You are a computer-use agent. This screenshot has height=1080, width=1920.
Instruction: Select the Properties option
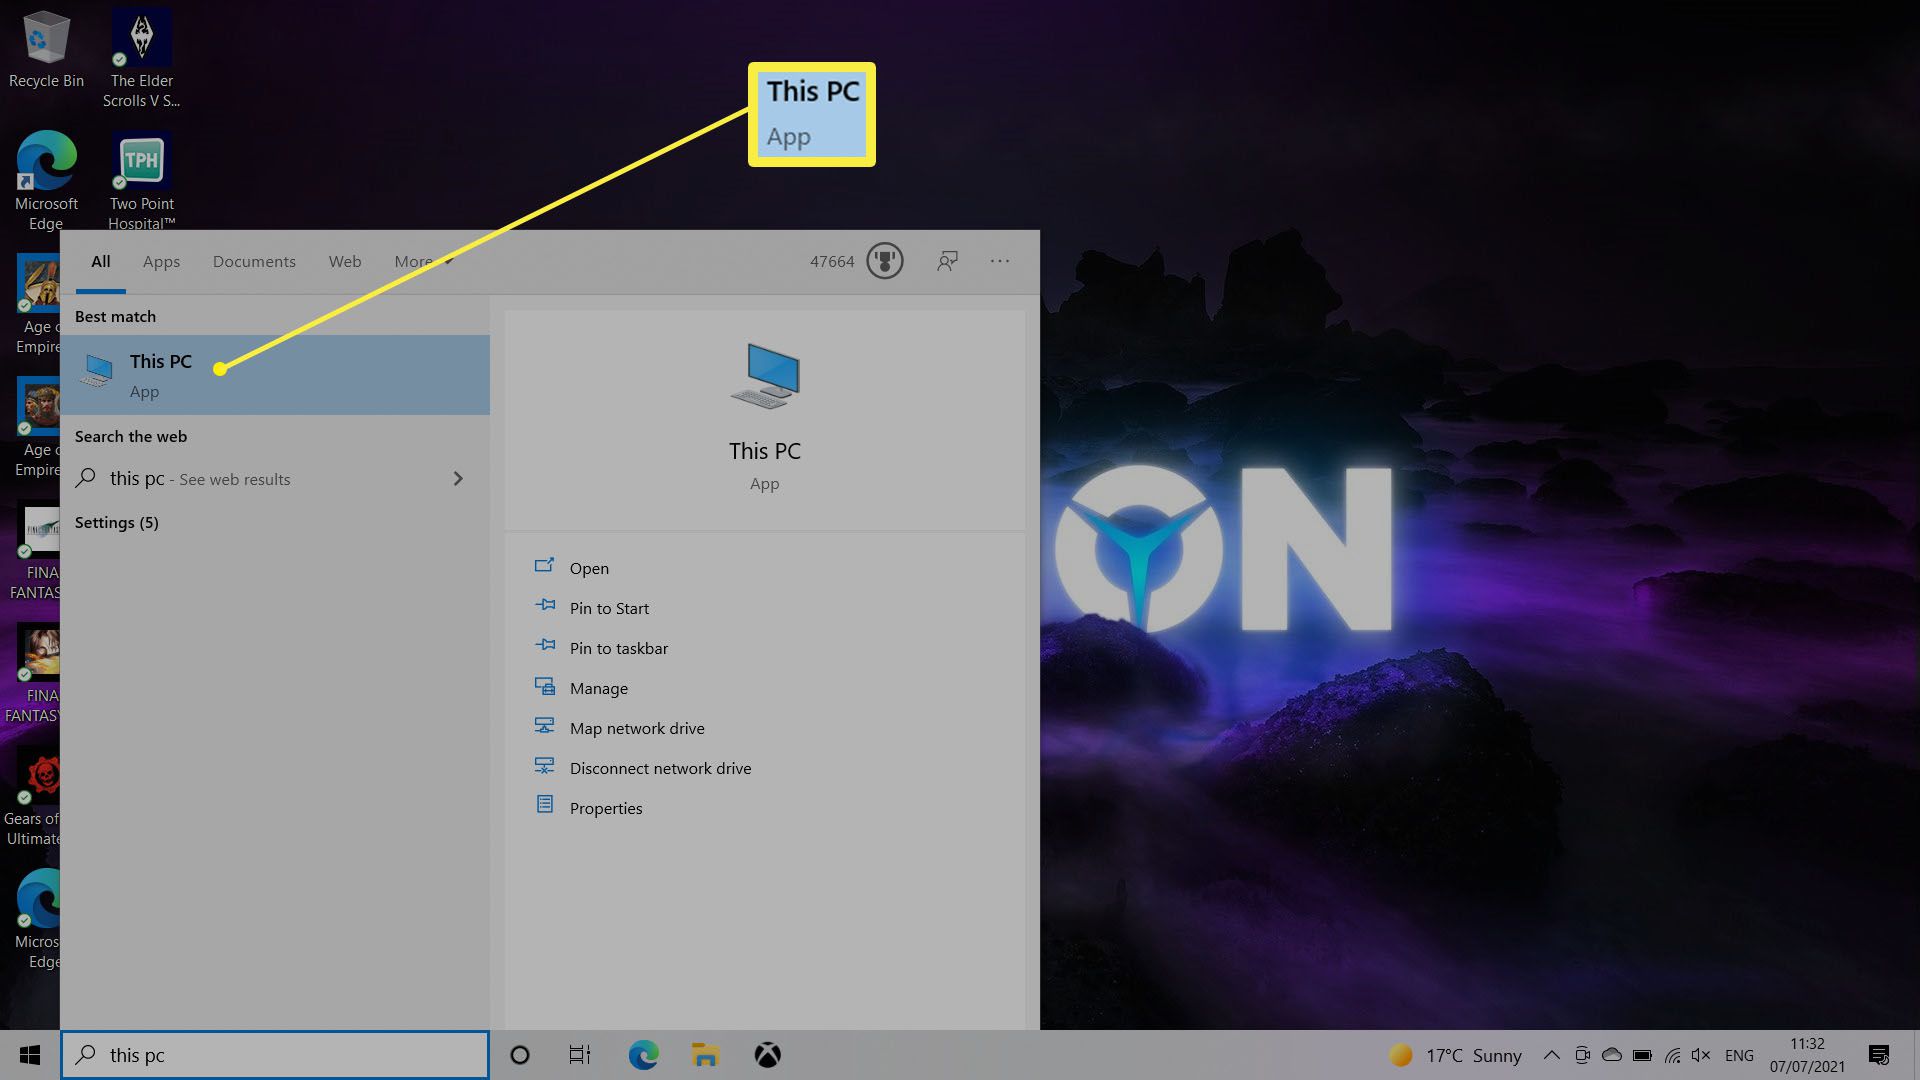pyautogui.click(x=605, y=807)
